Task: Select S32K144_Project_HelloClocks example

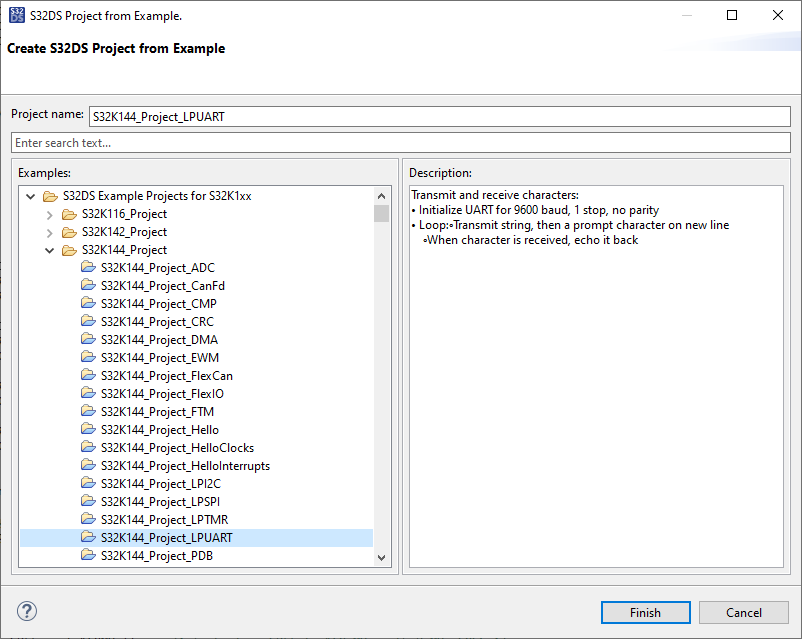Action: click(x=177, y=448)
